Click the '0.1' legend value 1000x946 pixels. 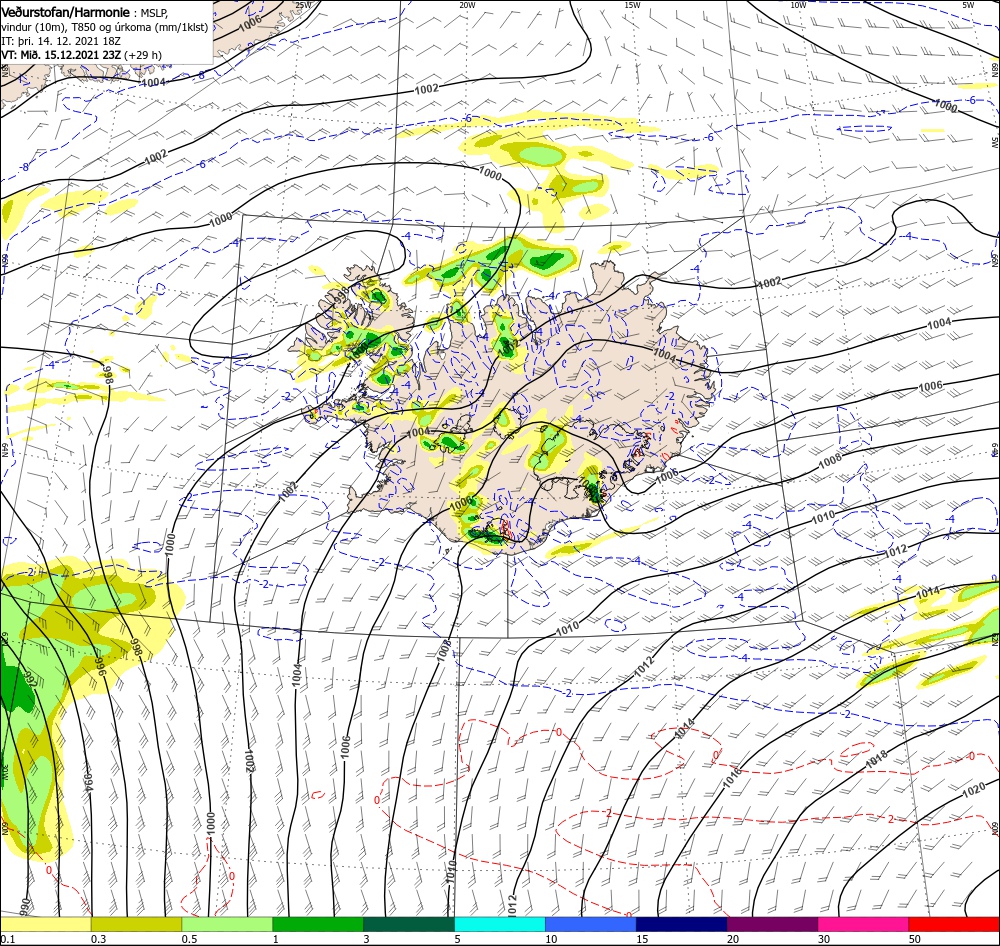(x=8, y=939)
